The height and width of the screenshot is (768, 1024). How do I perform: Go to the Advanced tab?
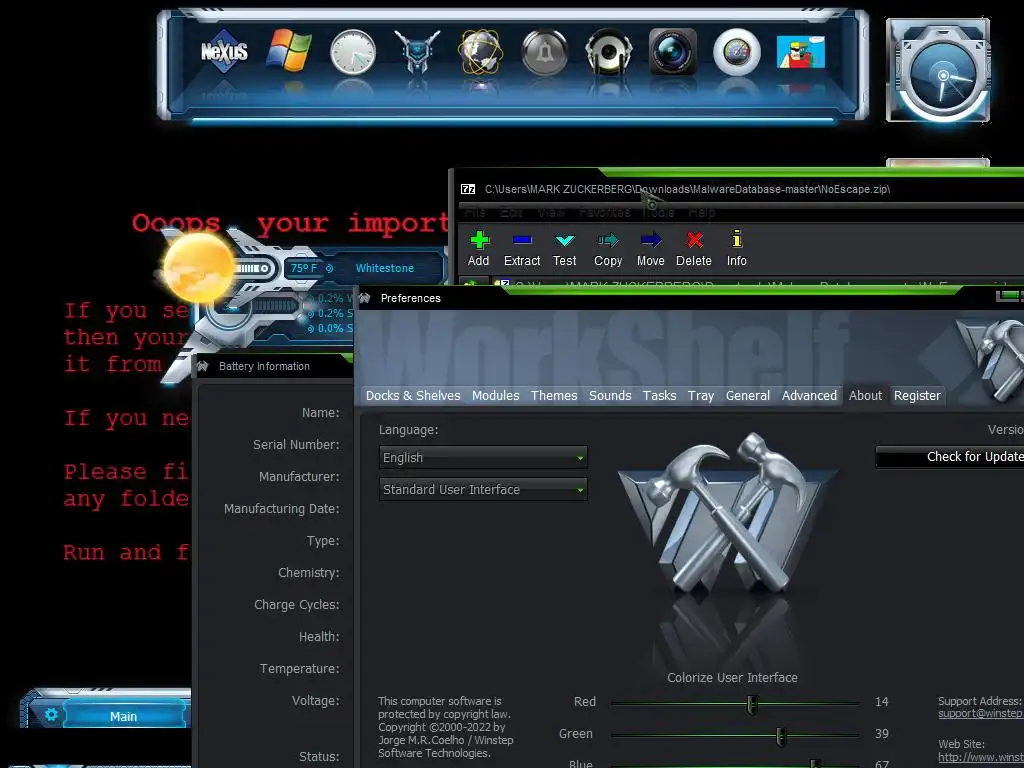pyautogui.click(x=809, y=395)
